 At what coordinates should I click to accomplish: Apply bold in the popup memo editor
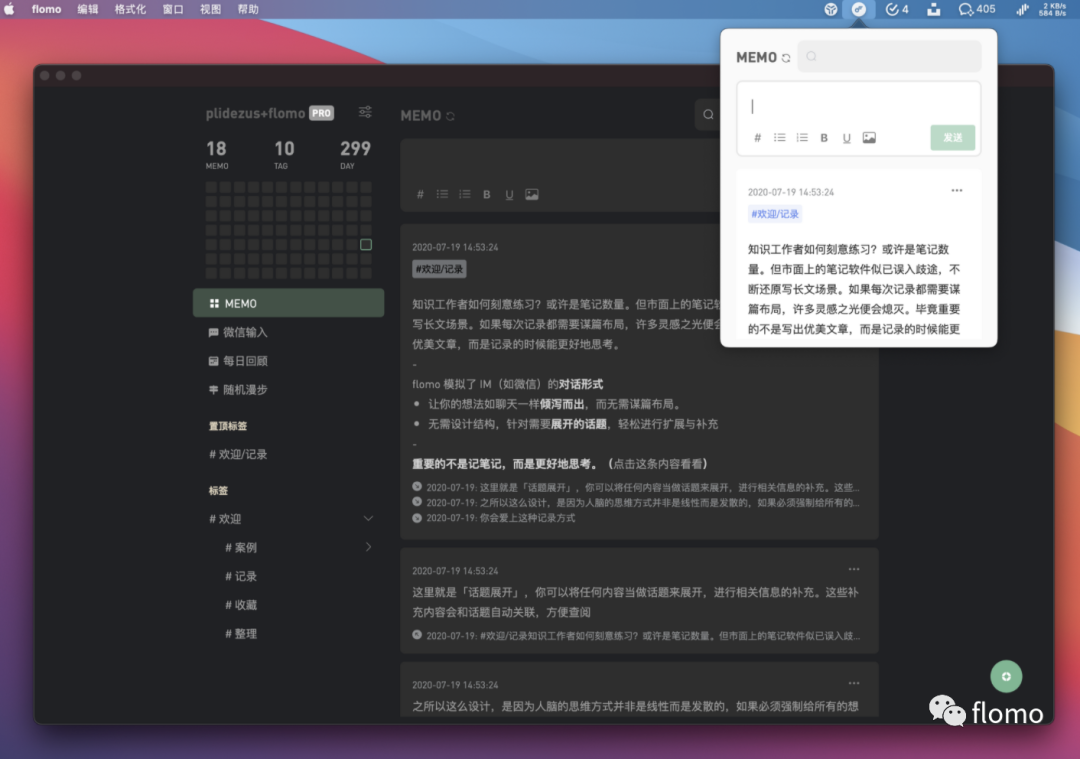(x=824, y=138)
